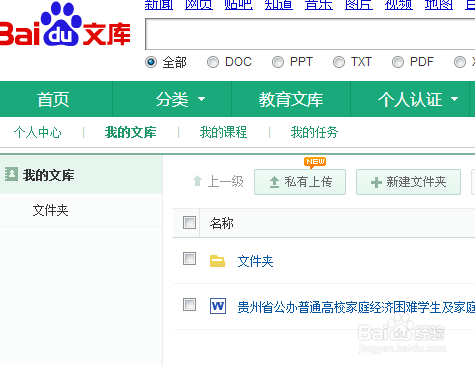The image size is (475, 366).
Task: Select the PPT file type radio
Action: click(278, 62)
